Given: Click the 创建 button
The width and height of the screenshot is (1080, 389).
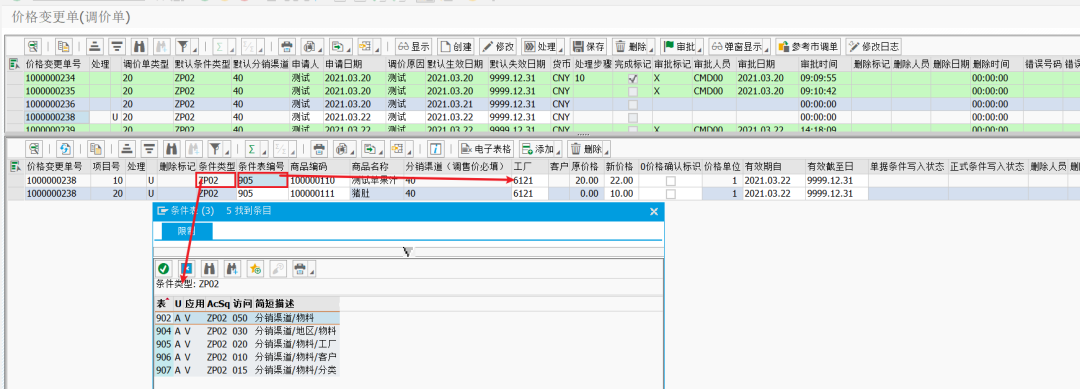Looking at the screenshot, I should click(456, 47).
